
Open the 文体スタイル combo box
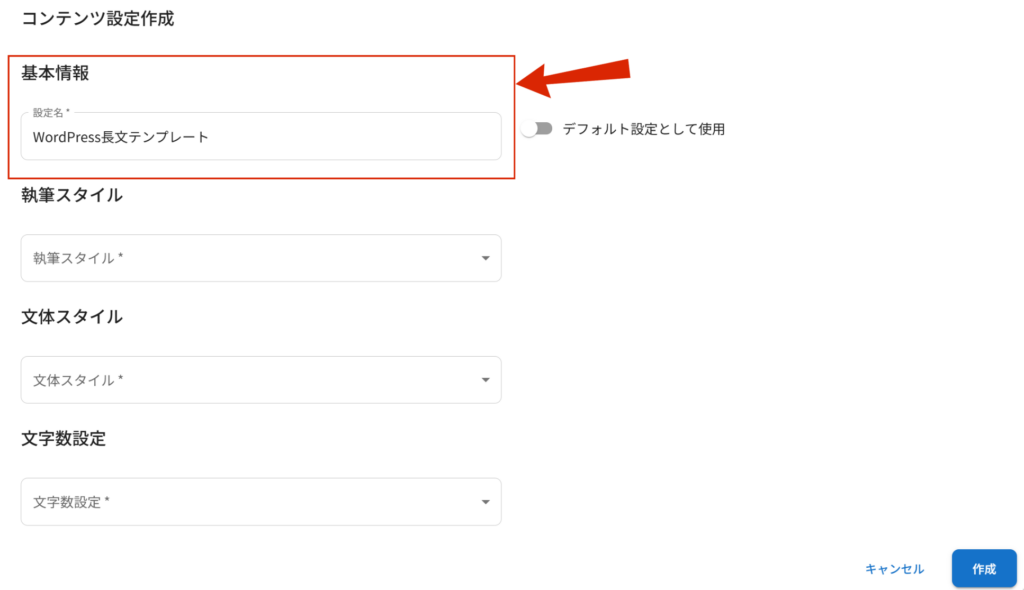point(261,380)
